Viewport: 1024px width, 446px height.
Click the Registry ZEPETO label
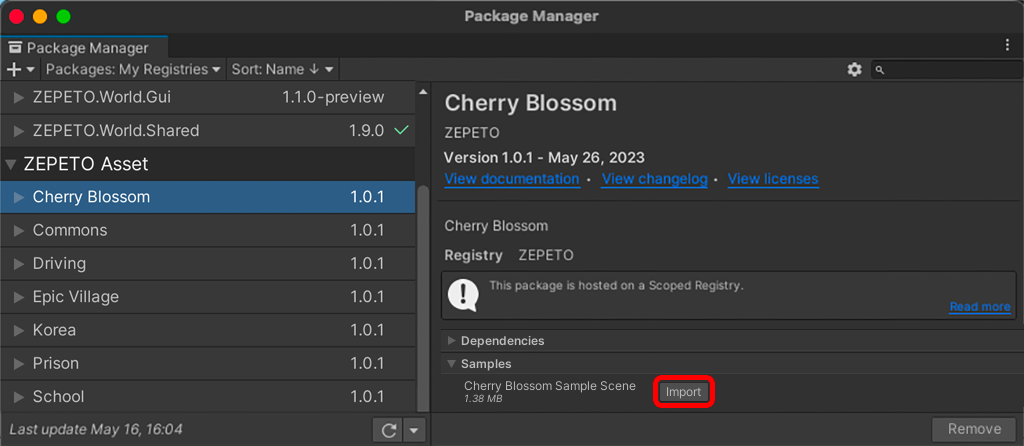[x=509, y=255]
